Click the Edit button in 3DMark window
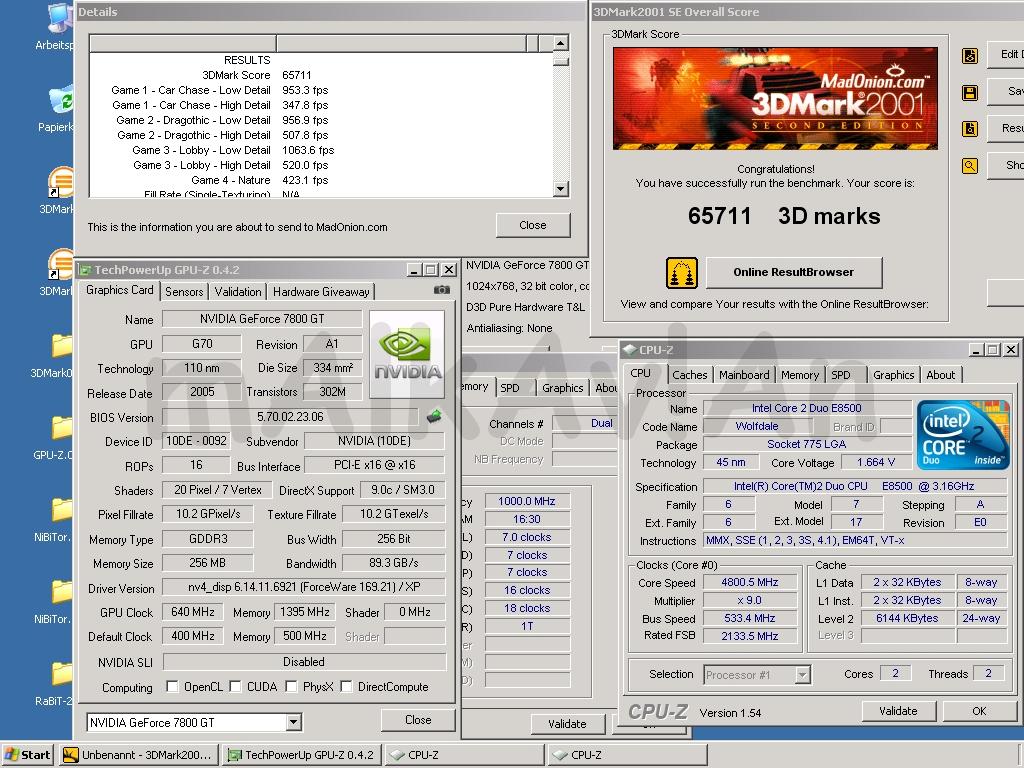Image resolution: width=1024 pixels, height=768 pixels. click(x=1006, y=54)
